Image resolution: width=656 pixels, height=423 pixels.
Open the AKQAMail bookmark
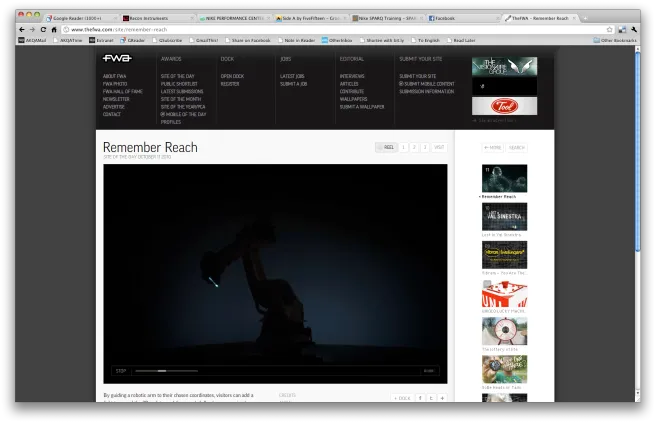click(32, 41)
